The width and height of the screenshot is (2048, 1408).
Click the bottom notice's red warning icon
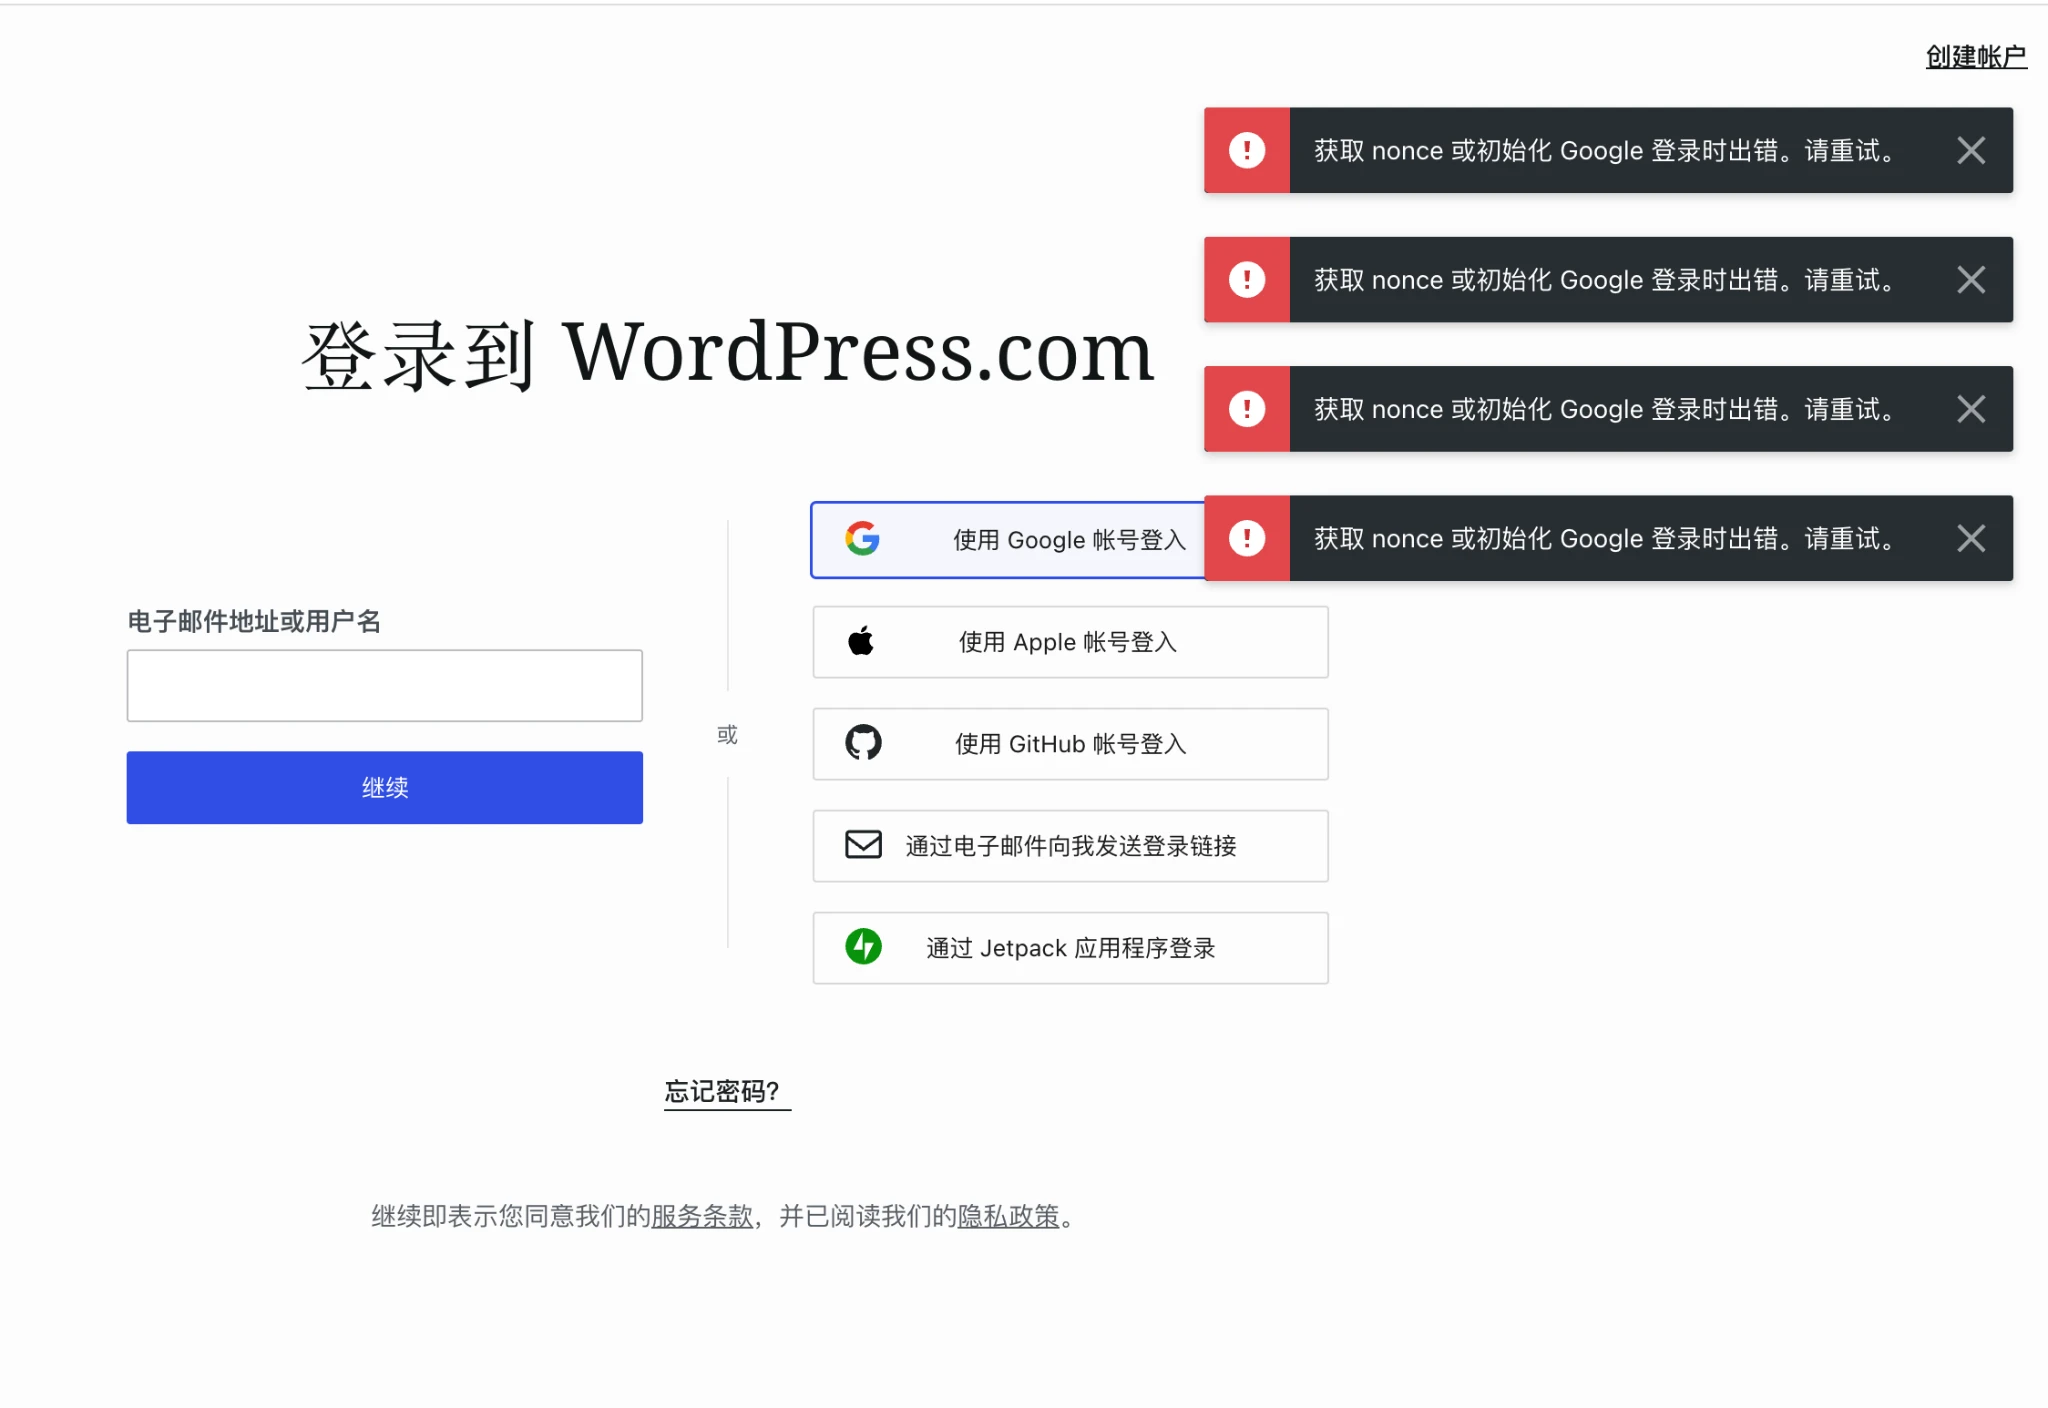coord(1246,539)
